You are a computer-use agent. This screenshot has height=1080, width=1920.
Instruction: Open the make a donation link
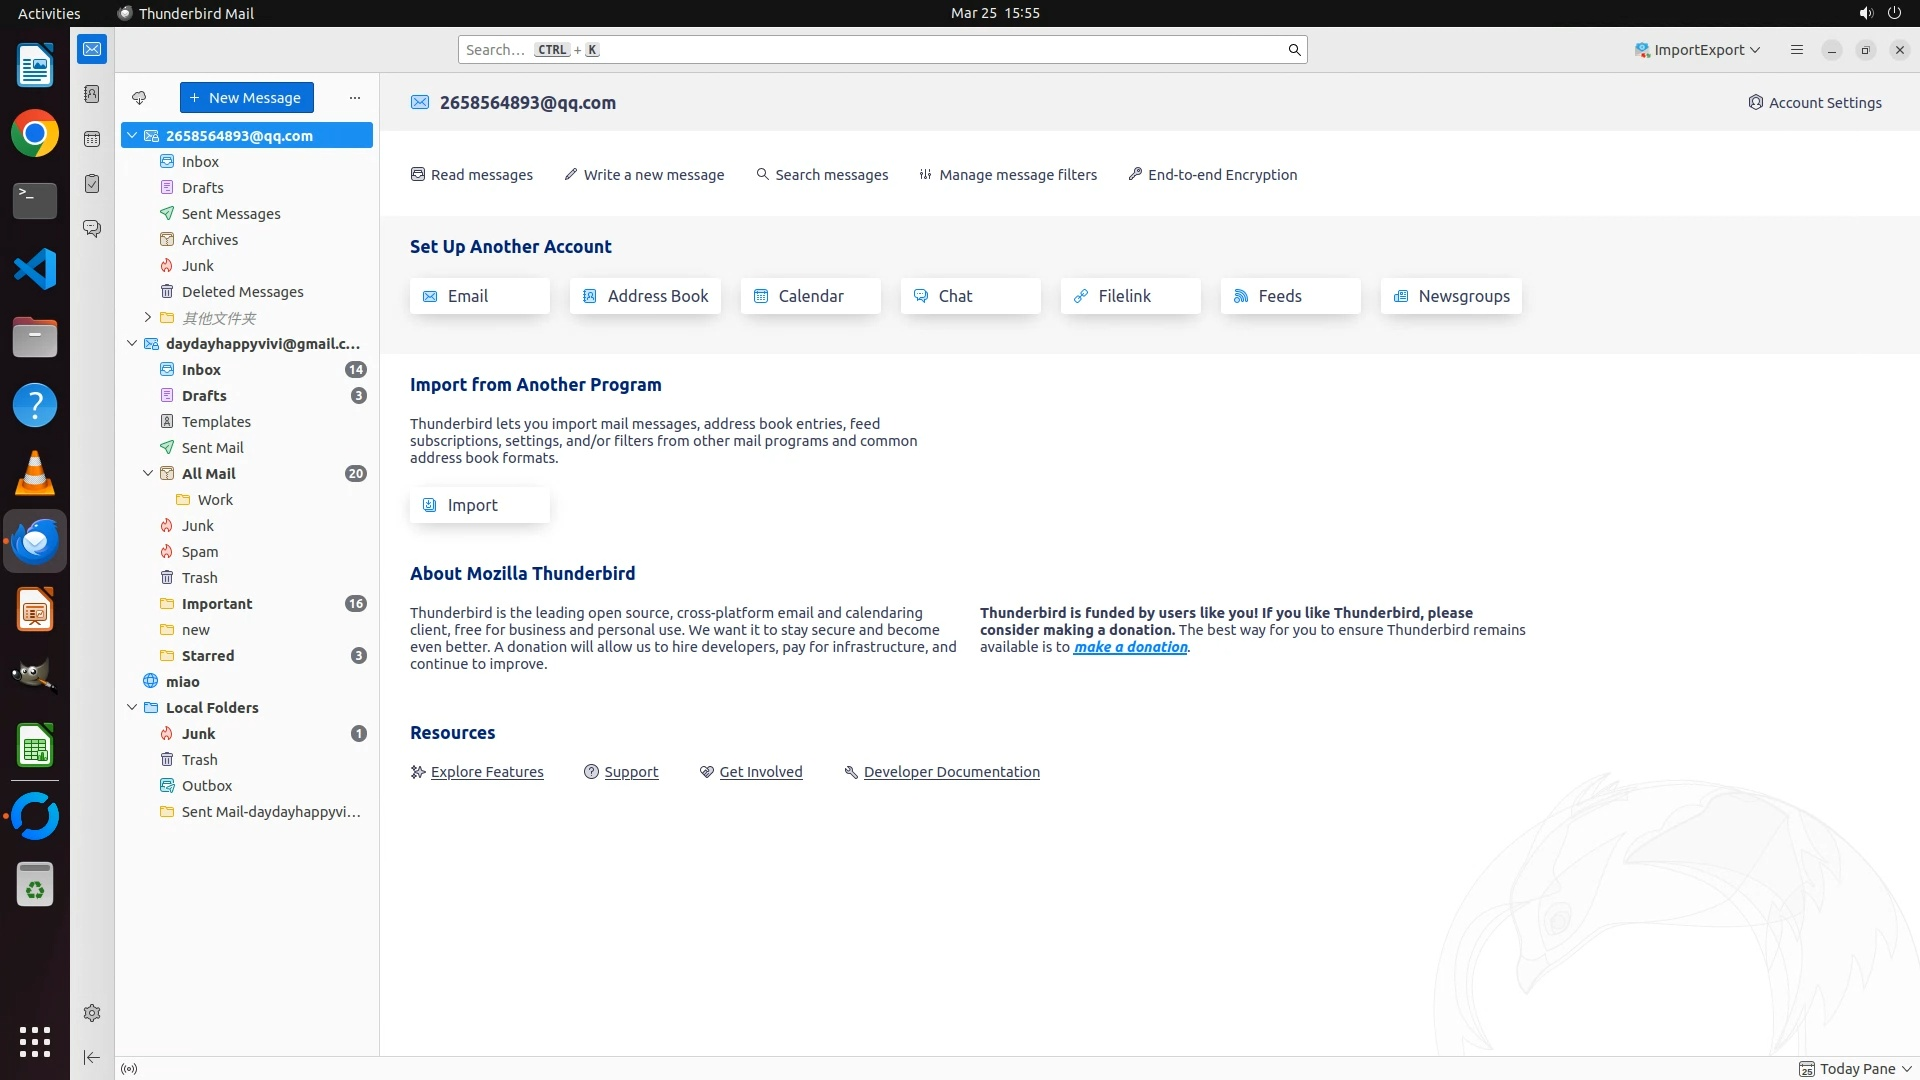(x=1130, y=647)
